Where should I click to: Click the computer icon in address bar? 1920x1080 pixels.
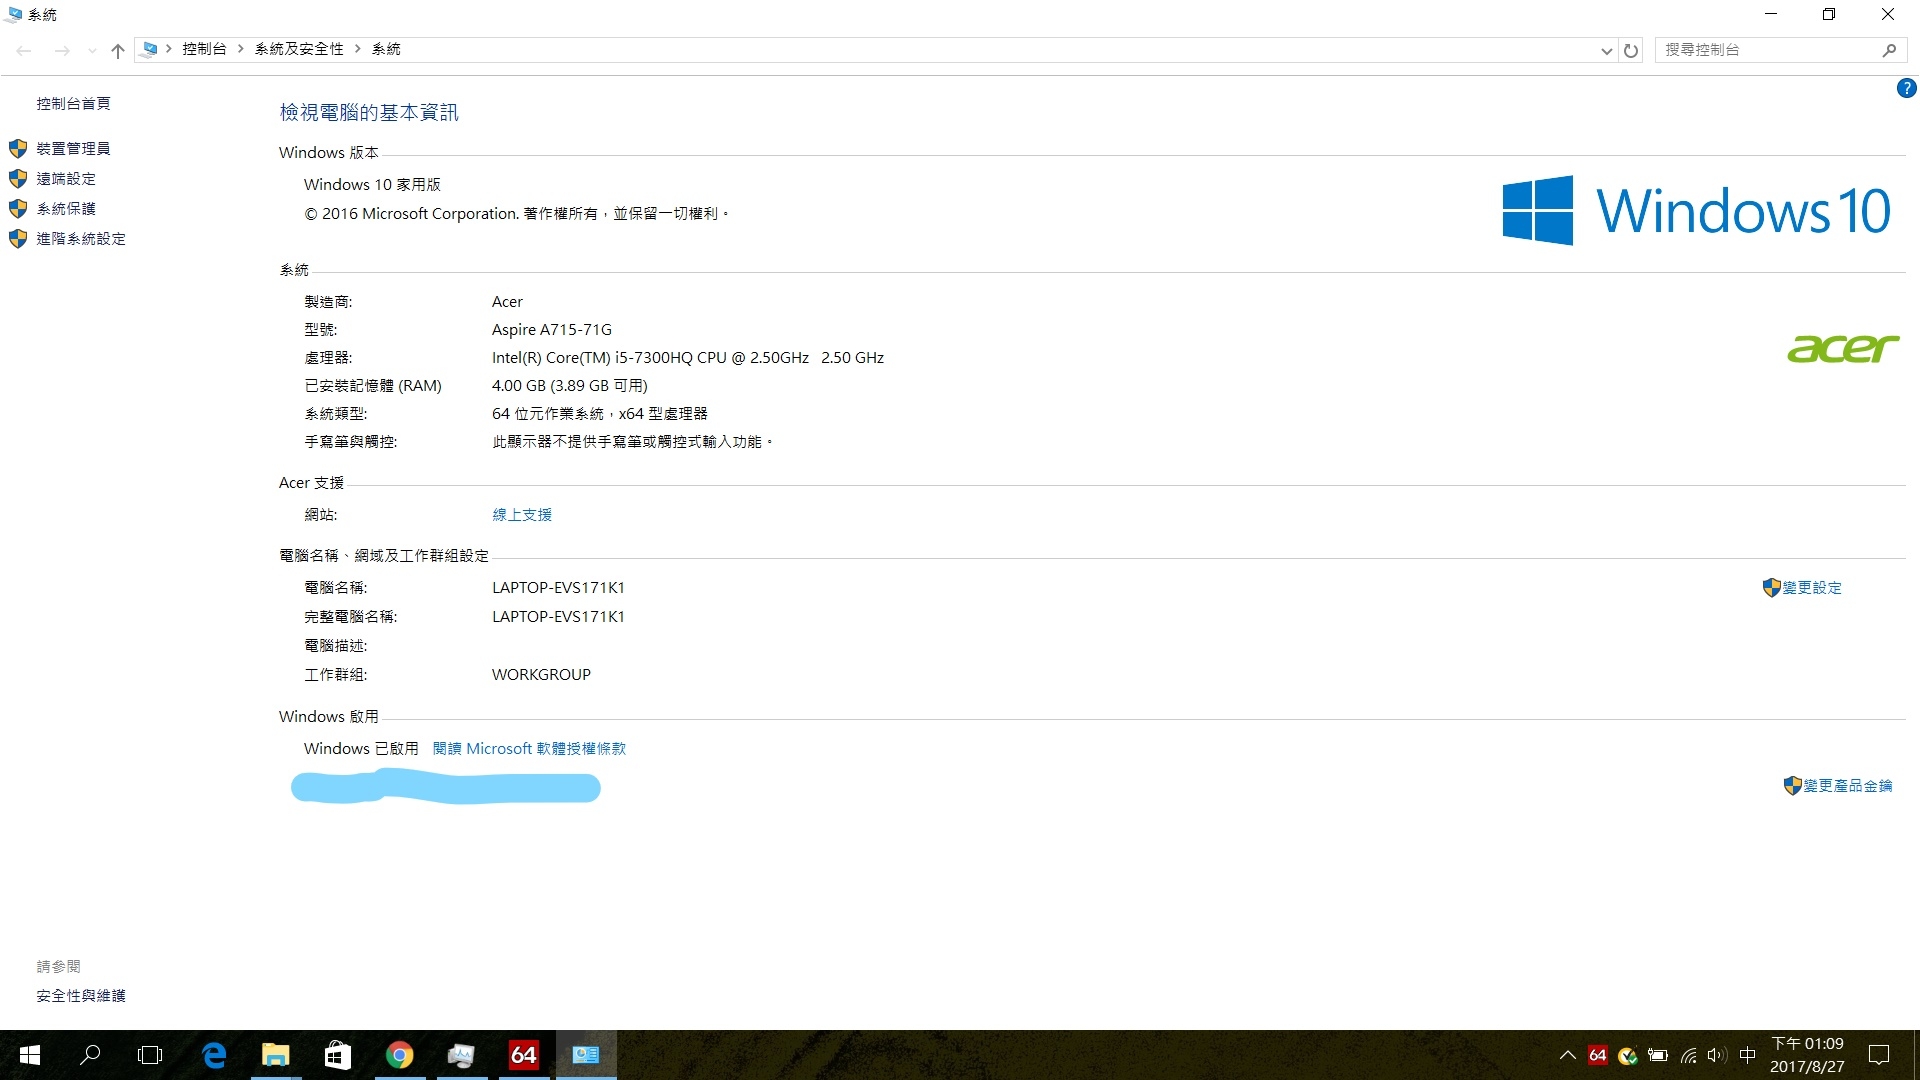[150, 49]
